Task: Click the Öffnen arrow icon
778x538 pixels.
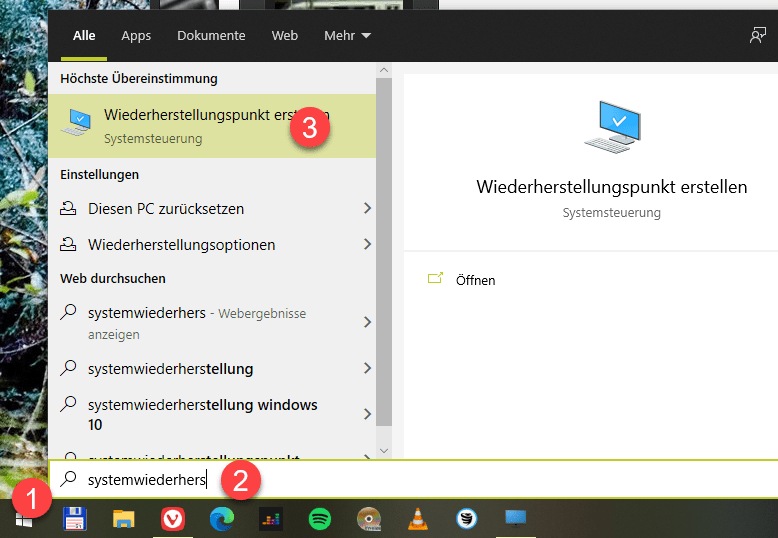Action: 435,278
